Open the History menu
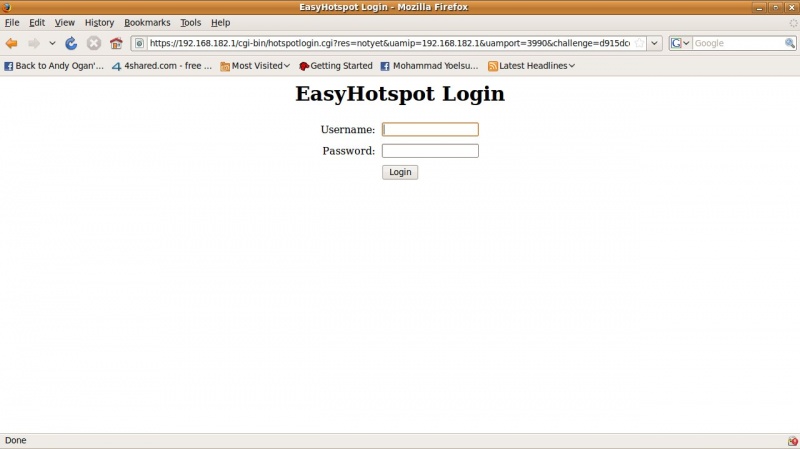800x449 pixels. 99,22
